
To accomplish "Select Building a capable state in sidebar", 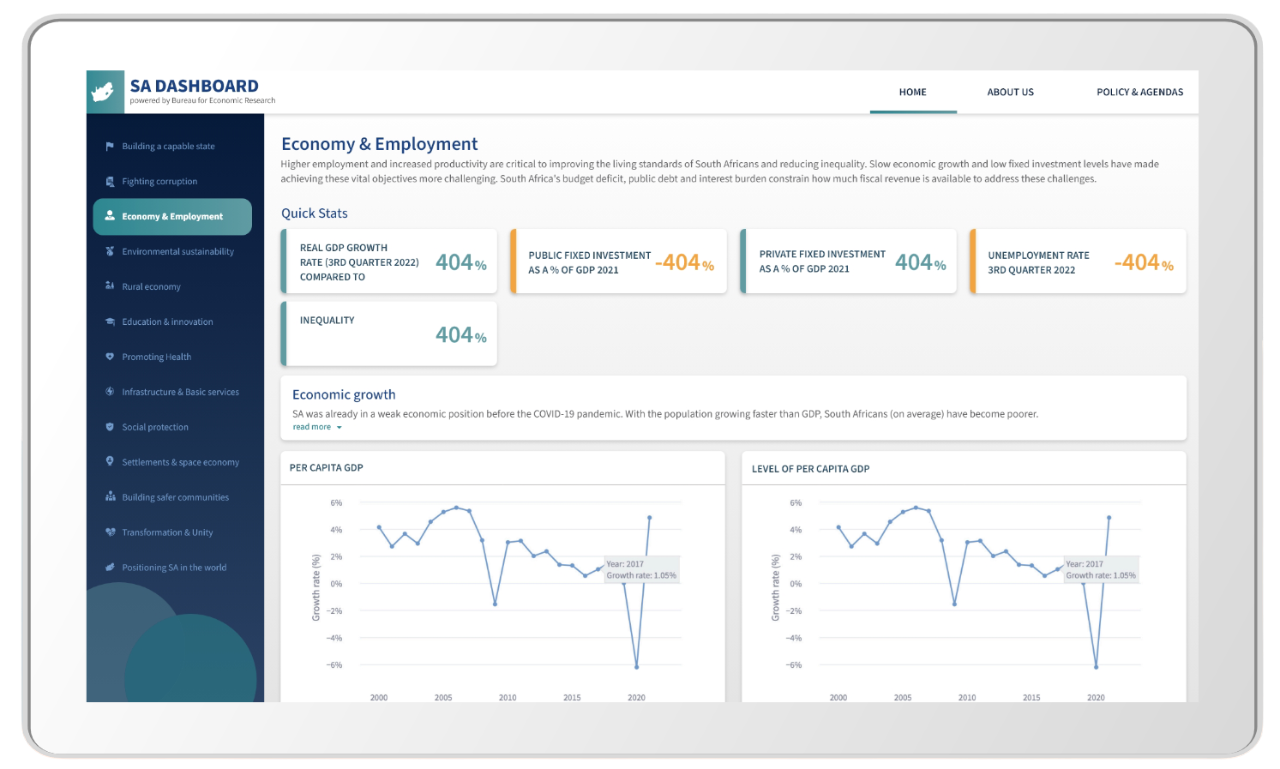I will click(x=168, y=146).
